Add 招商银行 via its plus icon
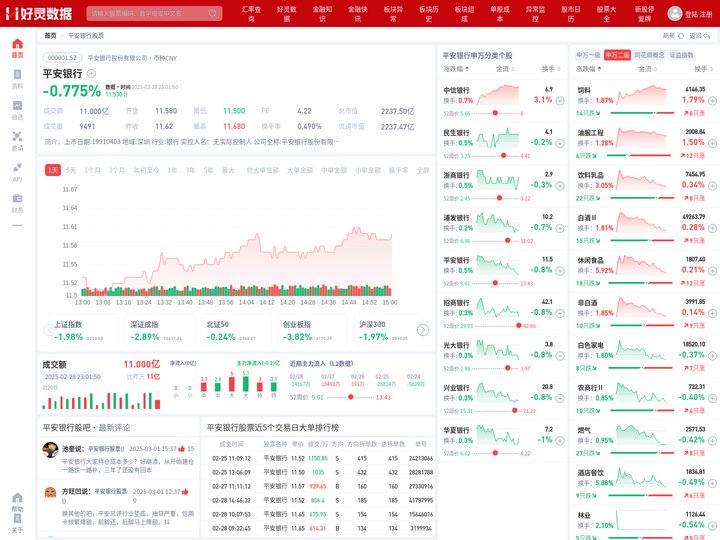Image resolution: width=720 pixels, height=540 pixels. [560, 313]
